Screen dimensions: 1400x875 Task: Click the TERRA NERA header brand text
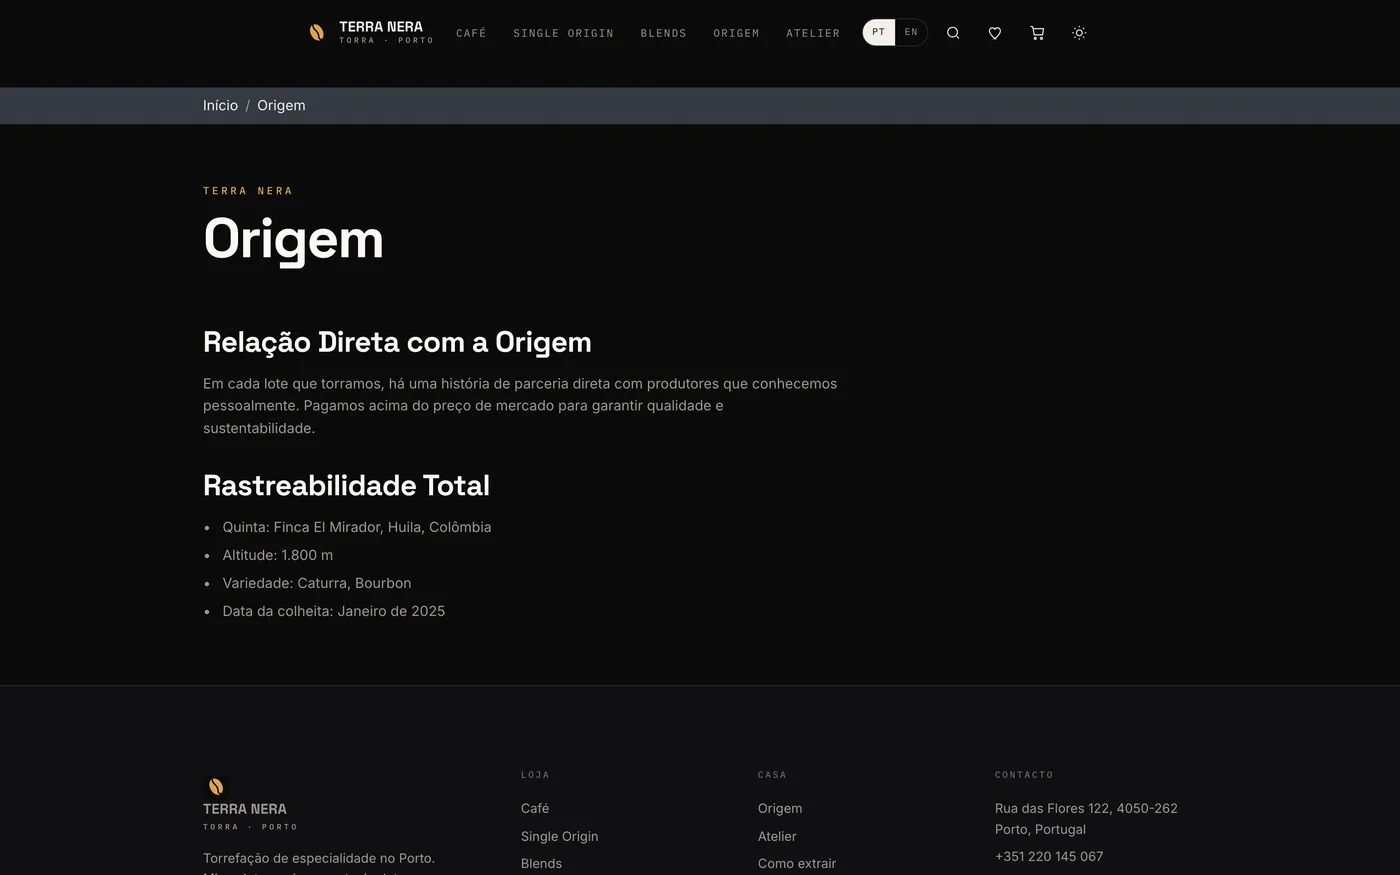(381, 27)
